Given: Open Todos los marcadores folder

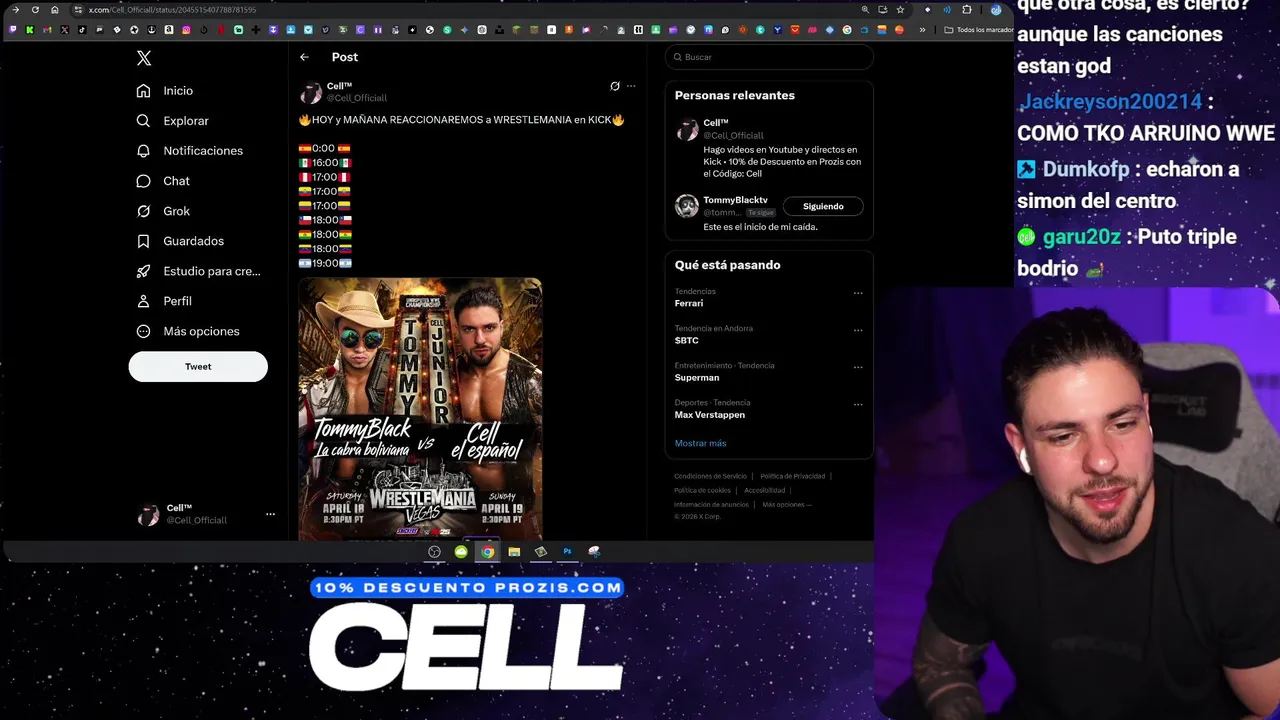Looking at the screenshot, I should coord(979,30).
